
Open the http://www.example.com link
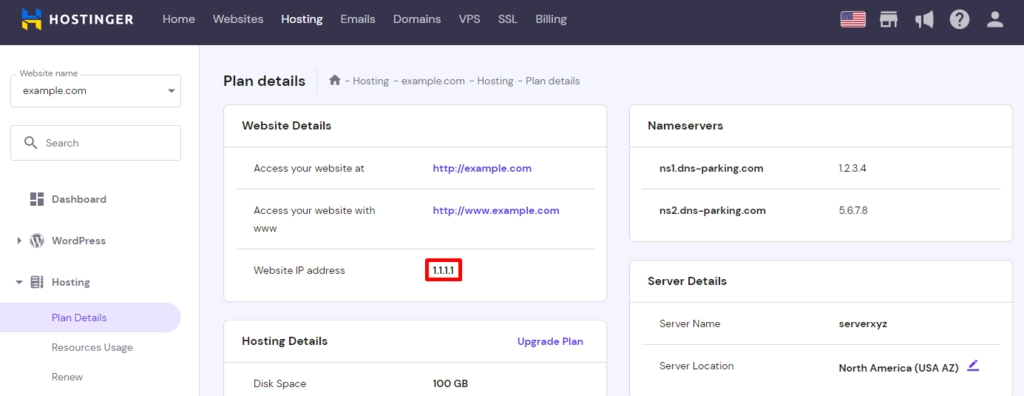coord(496,210)
